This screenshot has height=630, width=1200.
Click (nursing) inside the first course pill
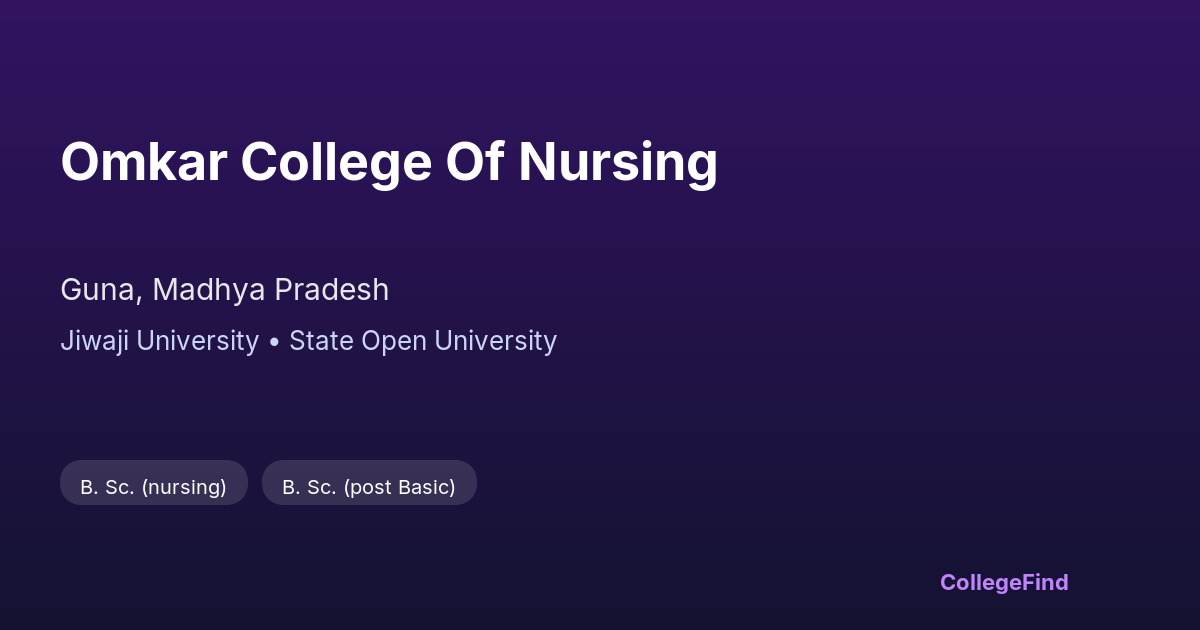click(x=184, y=487)
